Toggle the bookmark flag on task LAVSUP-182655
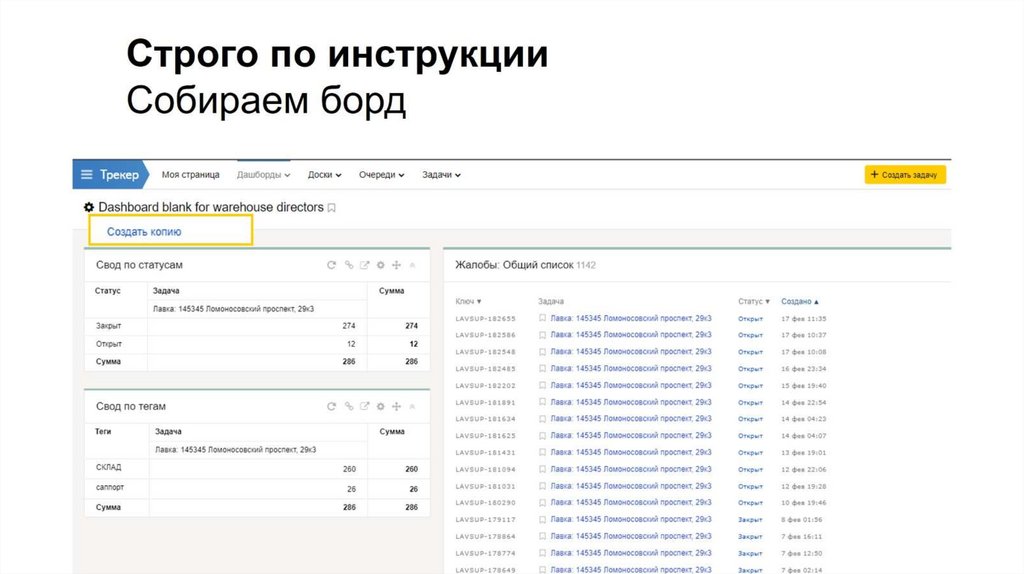 click(x=542, y=318)
